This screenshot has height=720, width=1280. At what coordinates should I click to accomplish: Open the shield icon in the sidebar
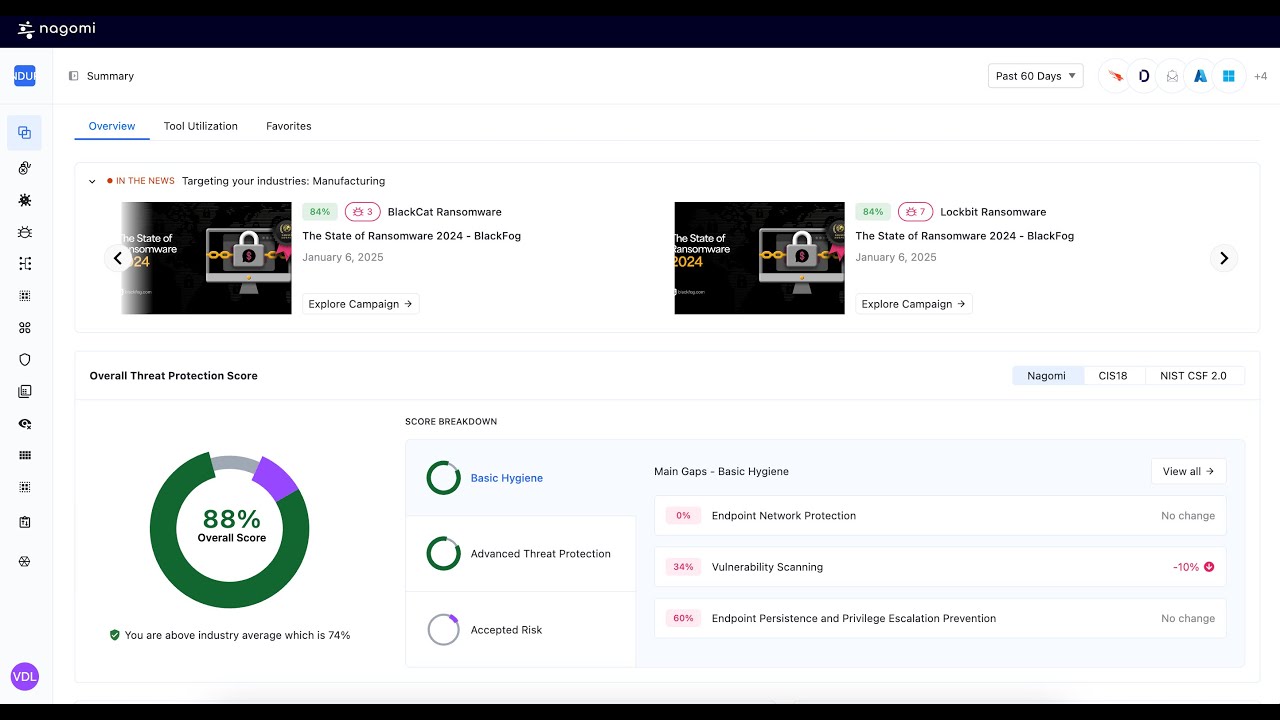click(x=25, y=360)
